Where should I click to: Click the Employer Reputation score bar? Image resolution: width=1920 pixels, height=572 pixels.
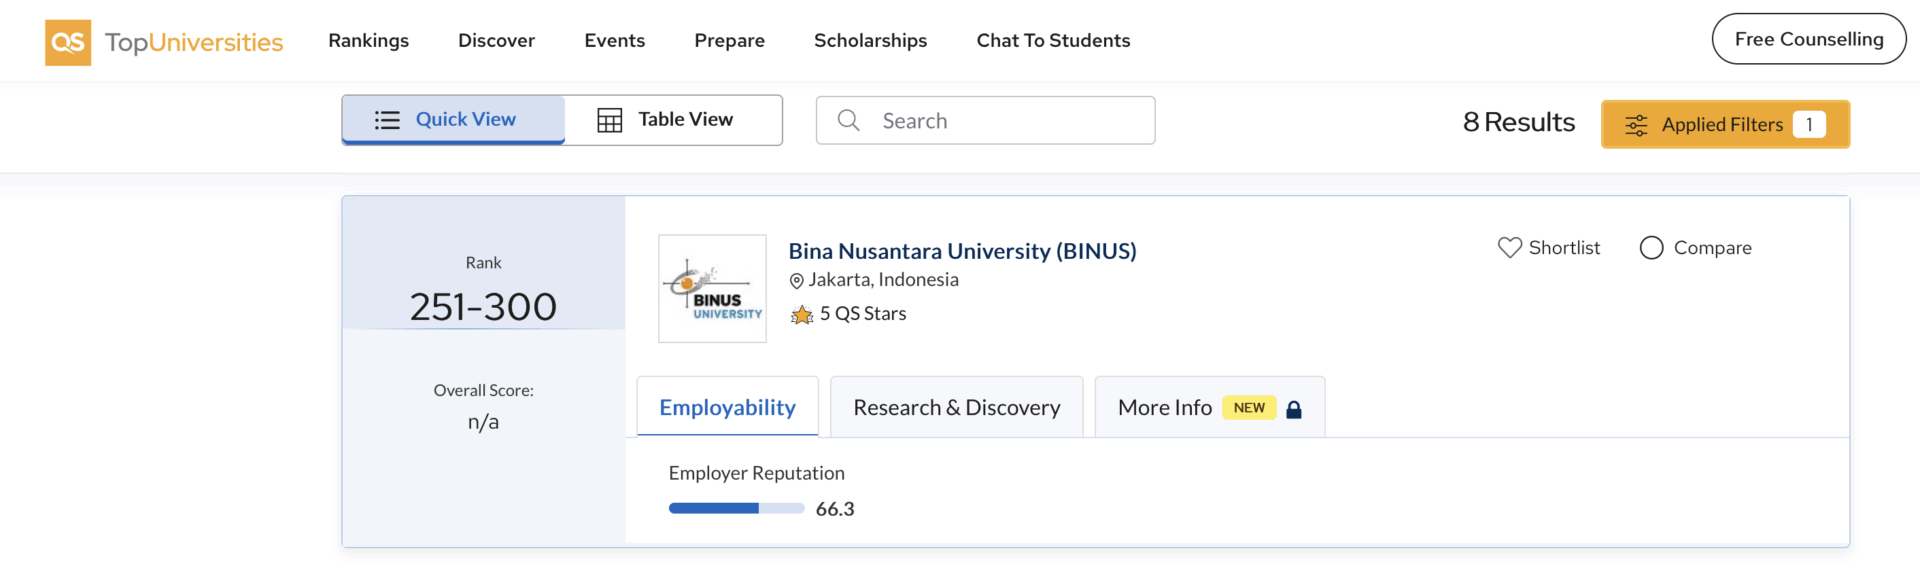click(x=737, y=509)
